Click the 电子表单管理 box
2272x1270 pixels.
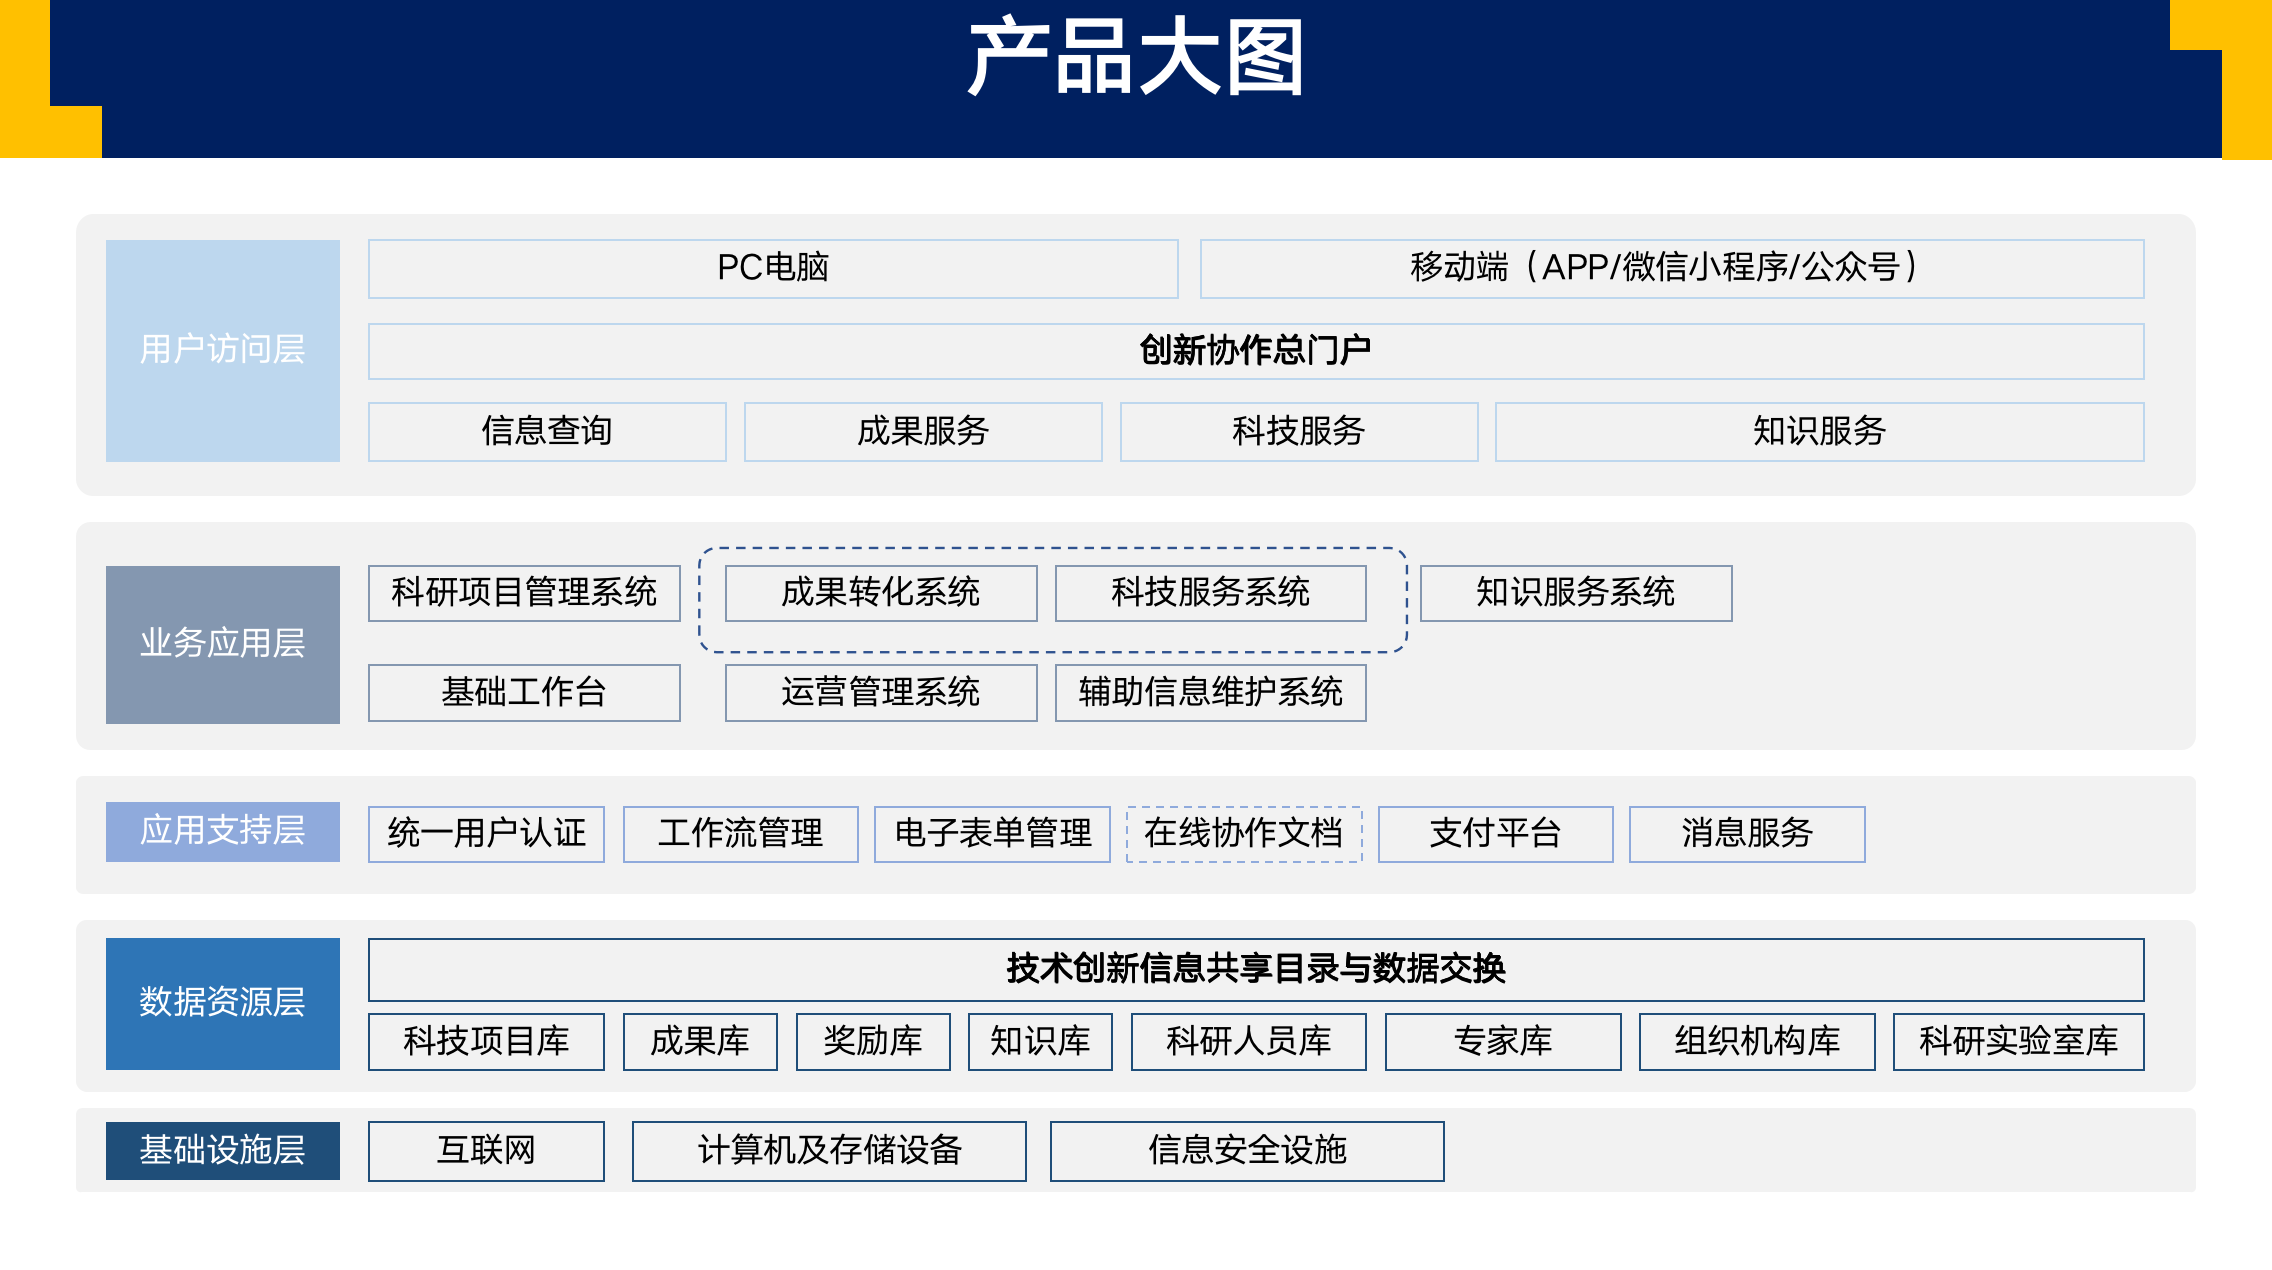tap(992, 834)
